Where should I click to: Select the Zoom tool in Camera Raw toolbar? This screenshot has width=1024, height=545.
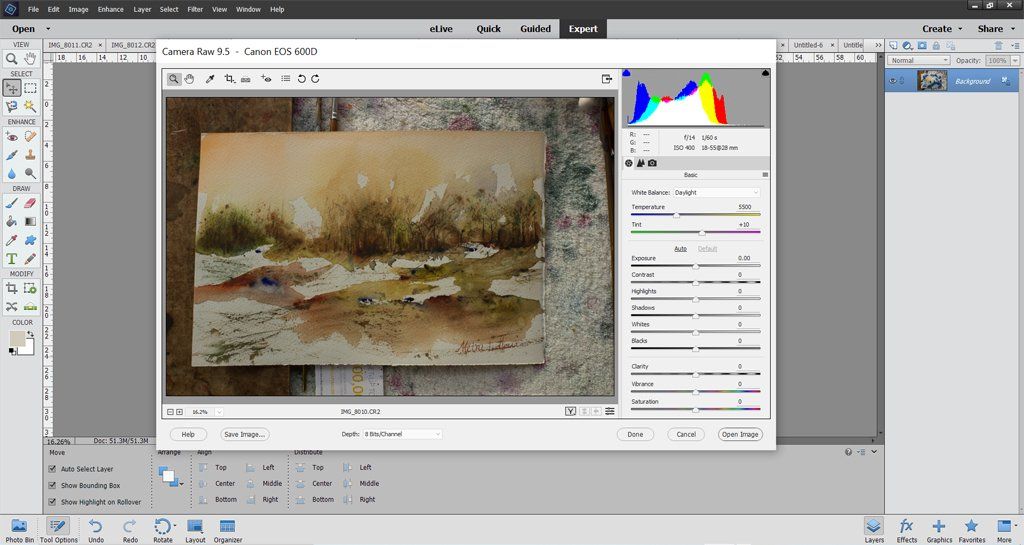click(x=174, y=79)
